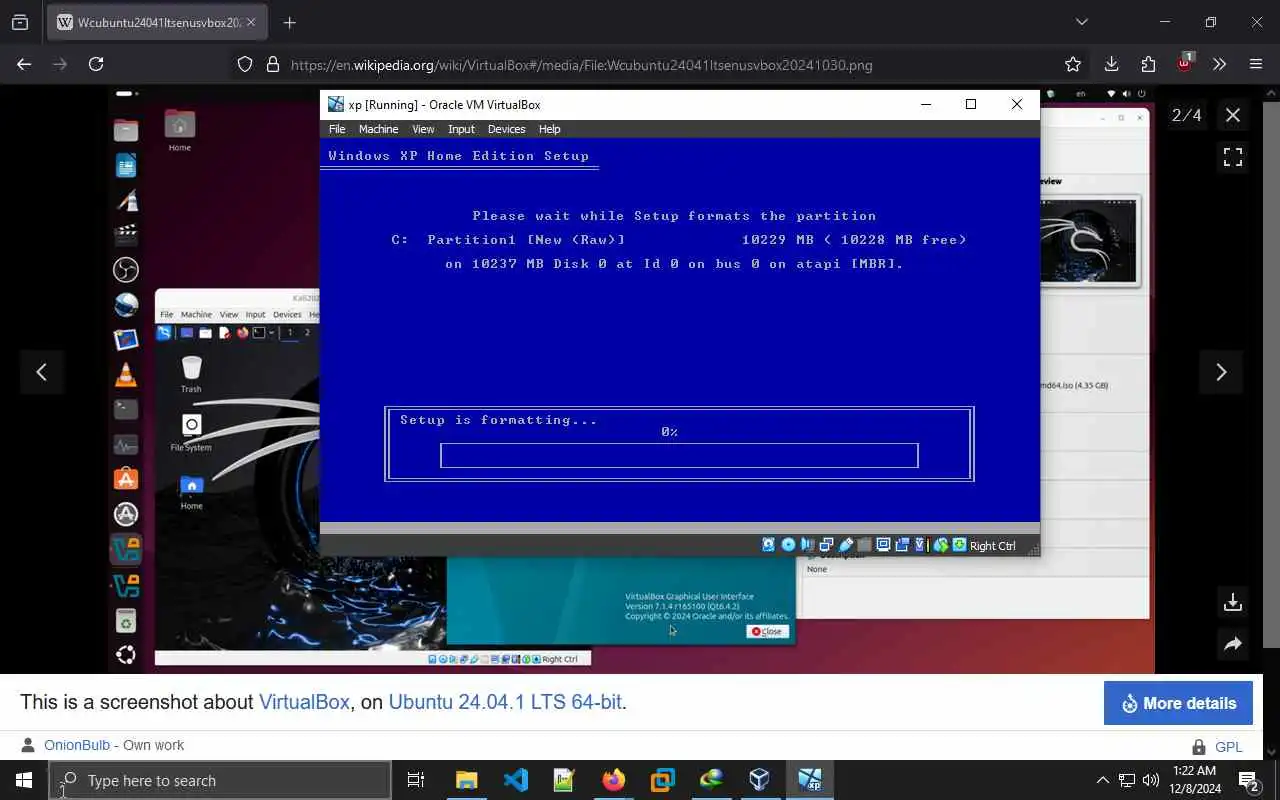Switch to the VirtualBox Manager cube taskbar icon
1280x800 pixels.
tap(760, 780)
